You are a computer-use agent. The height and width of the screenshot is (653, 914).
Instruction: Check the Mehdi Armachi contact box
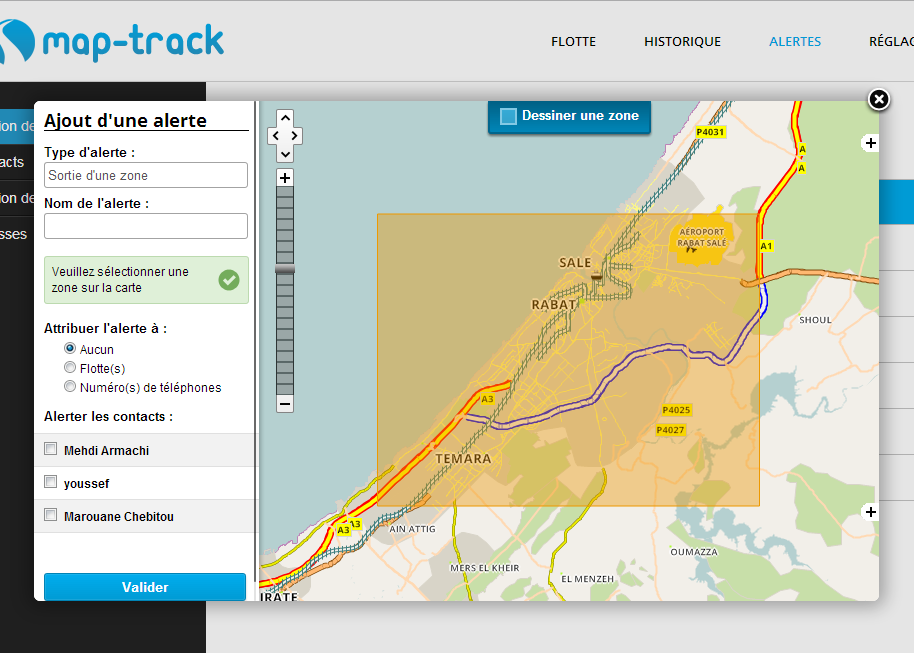pyautogui.click(x=51, y=450)
